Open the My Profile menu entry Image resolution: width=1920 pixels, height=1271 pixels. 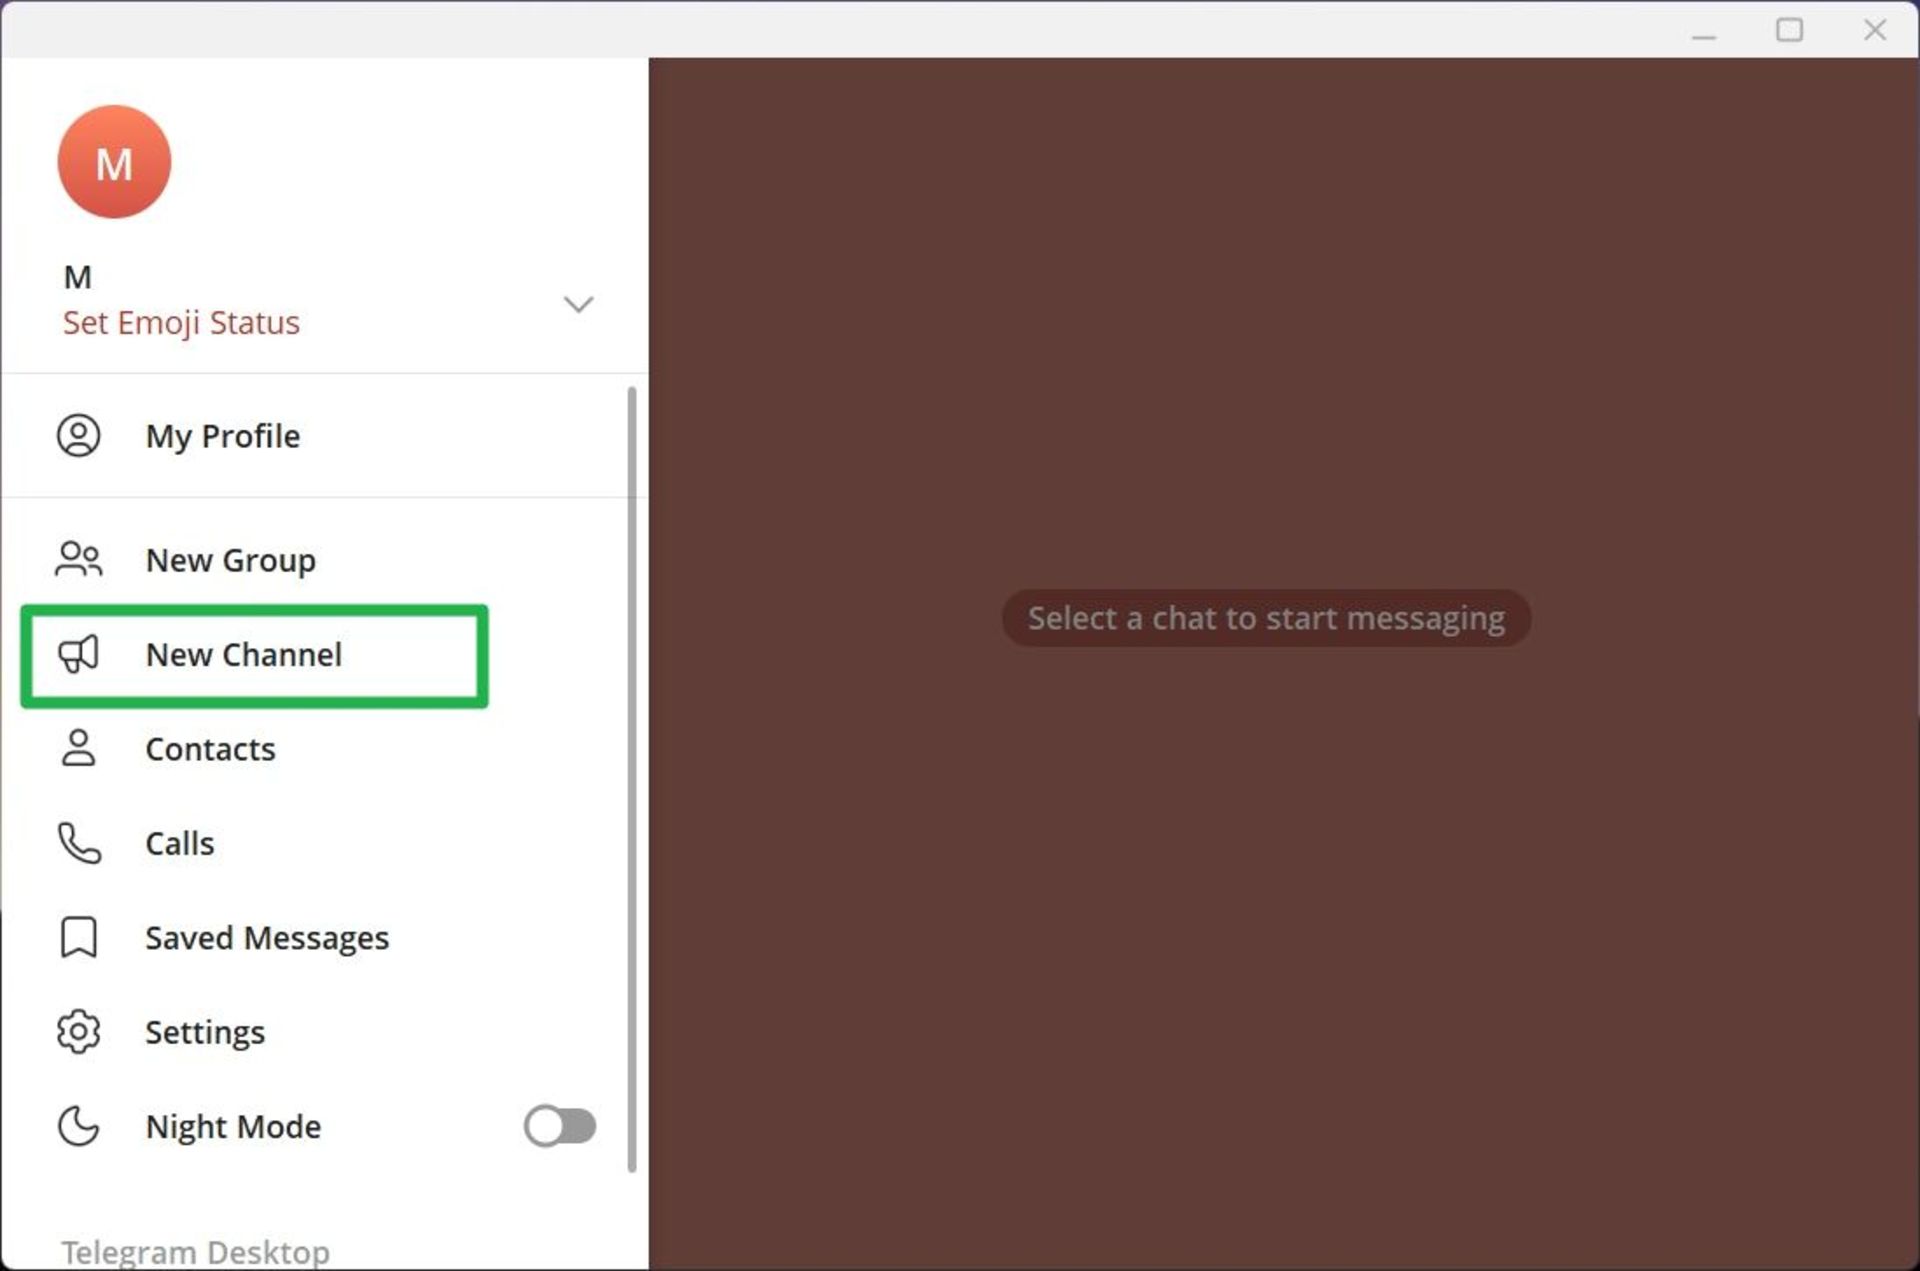tap(223, 436)
